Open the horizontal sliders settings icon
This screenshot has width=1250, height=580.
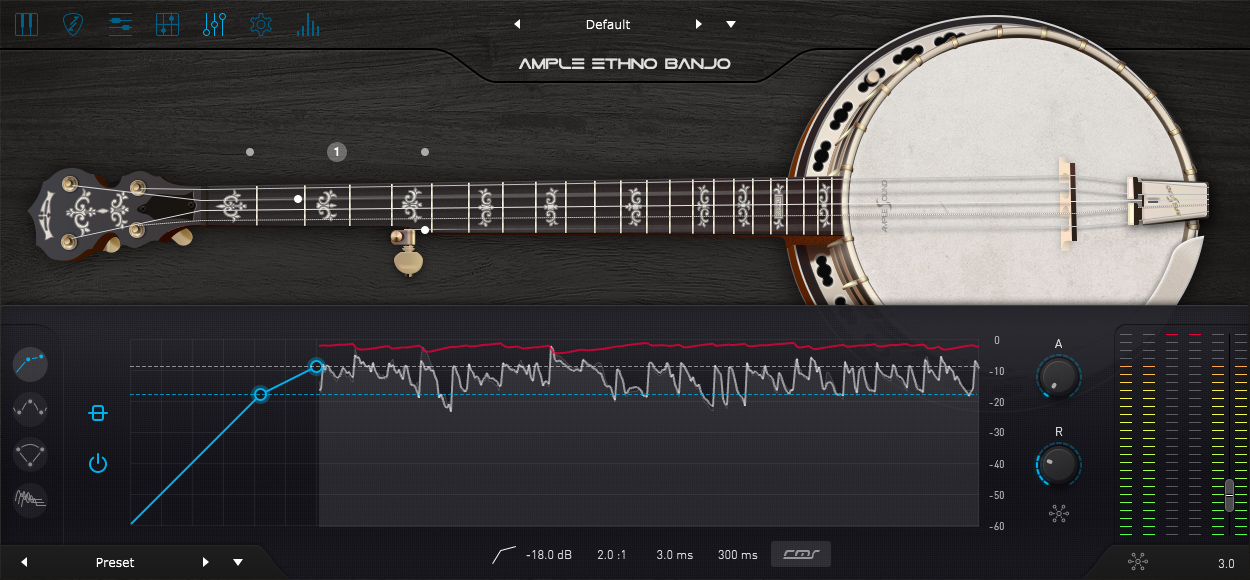120,24
